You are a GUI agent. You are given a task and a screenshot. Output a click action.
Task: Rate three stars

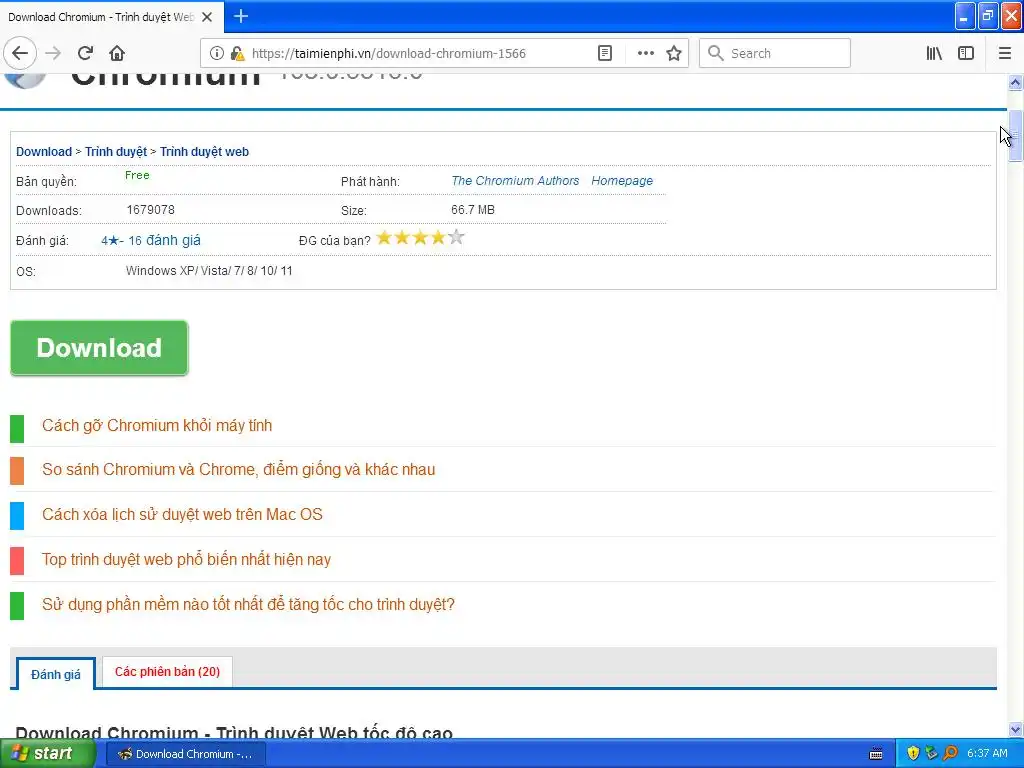(420, 238)
